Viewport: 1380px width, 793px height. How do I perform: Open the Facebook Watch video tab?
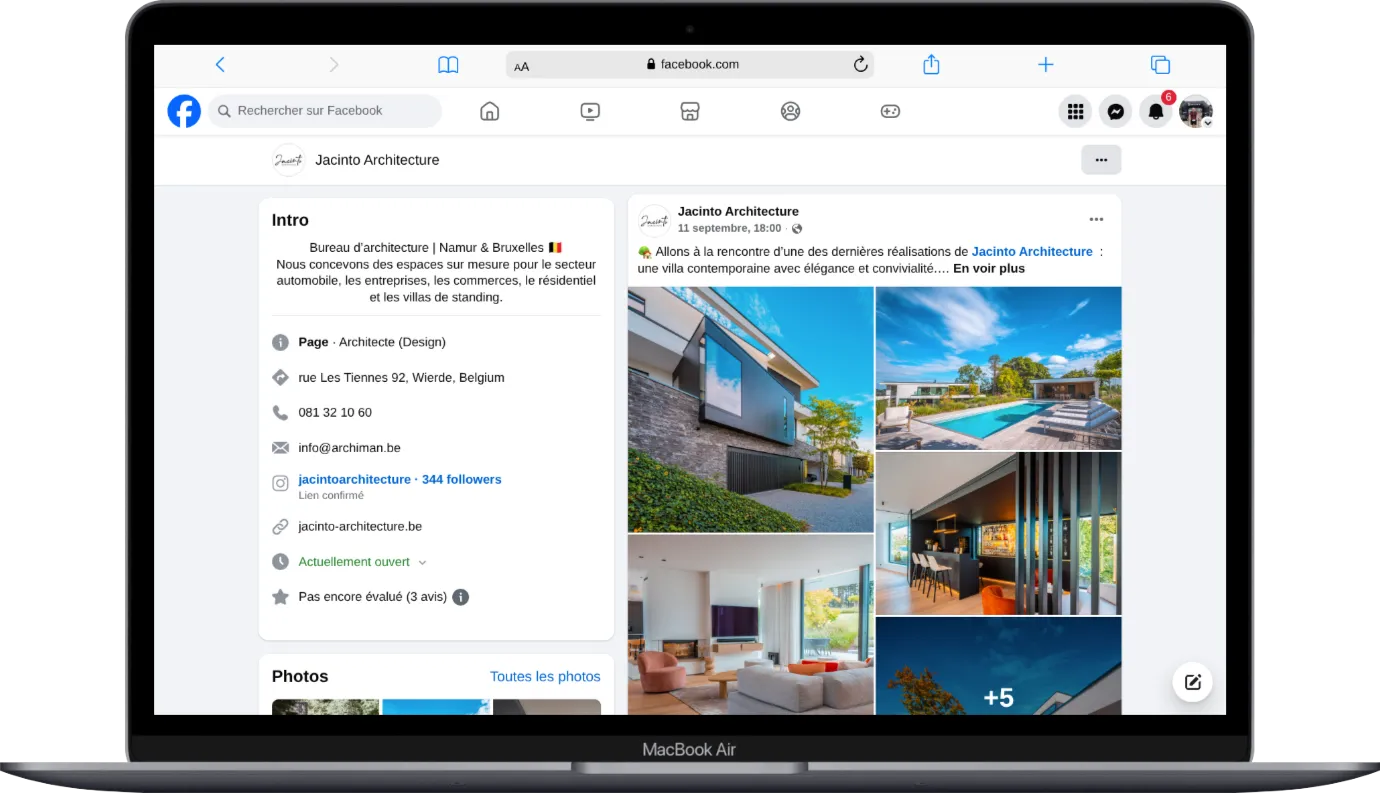click(590, 111)
